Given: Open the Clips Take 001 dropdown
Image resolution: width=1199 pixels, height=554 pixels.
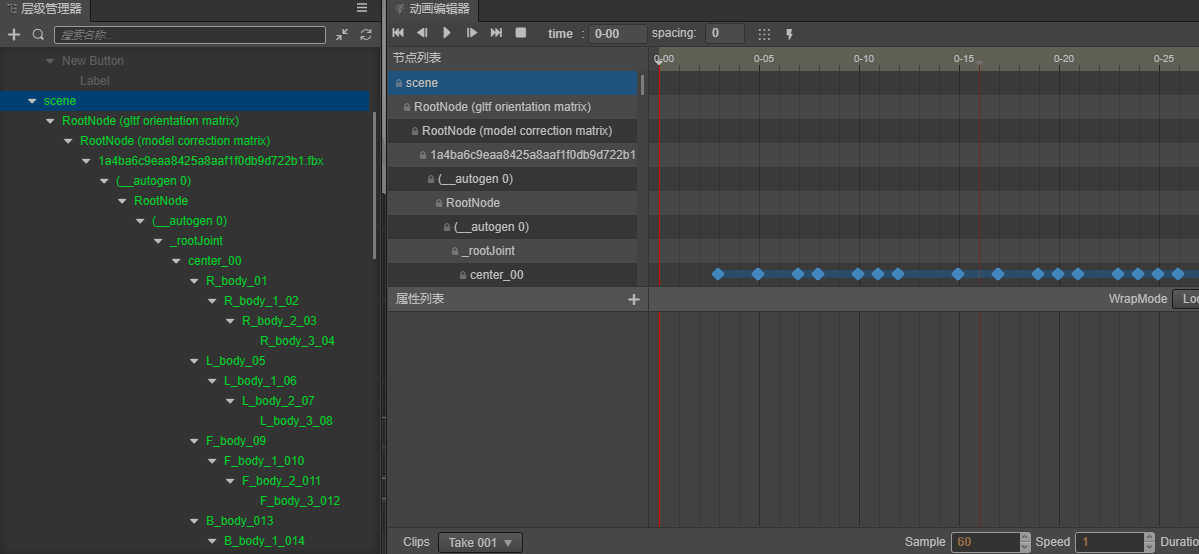Looking at the screenshot, I should pyautogui.click(x=480, y=543).
